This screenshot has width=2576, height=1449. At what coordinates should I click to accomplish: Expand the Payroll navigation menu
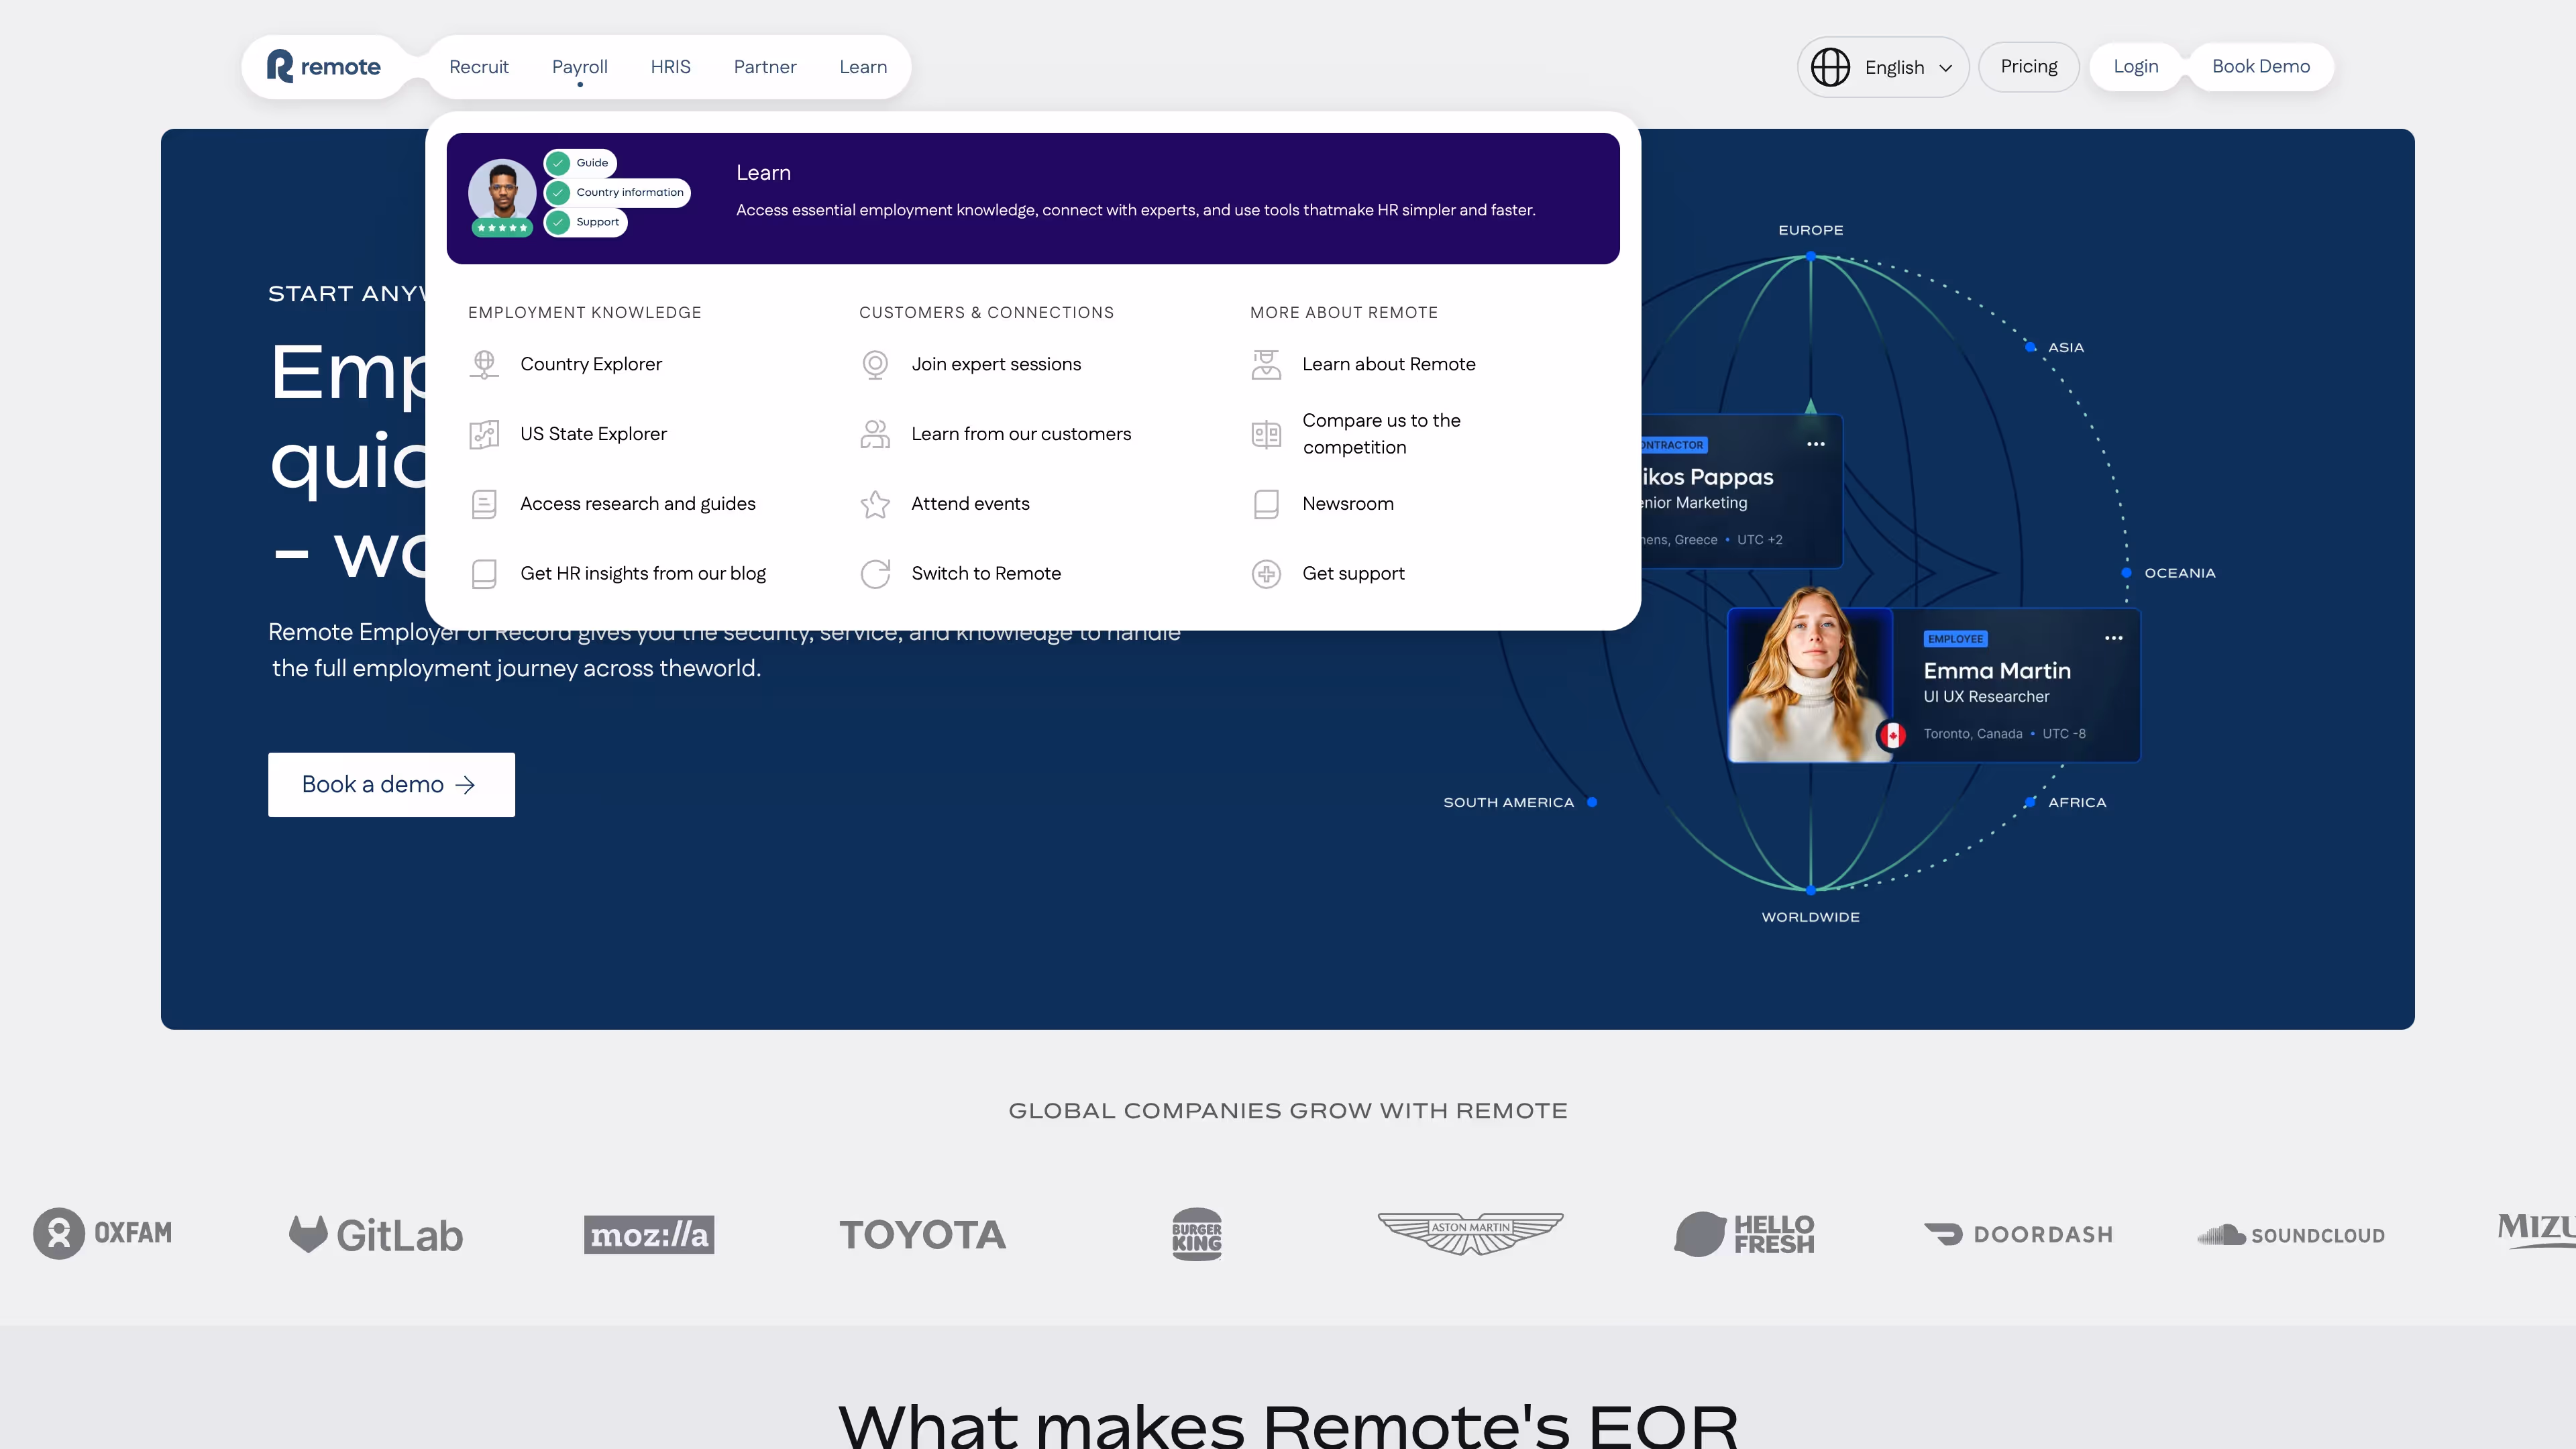579,66
